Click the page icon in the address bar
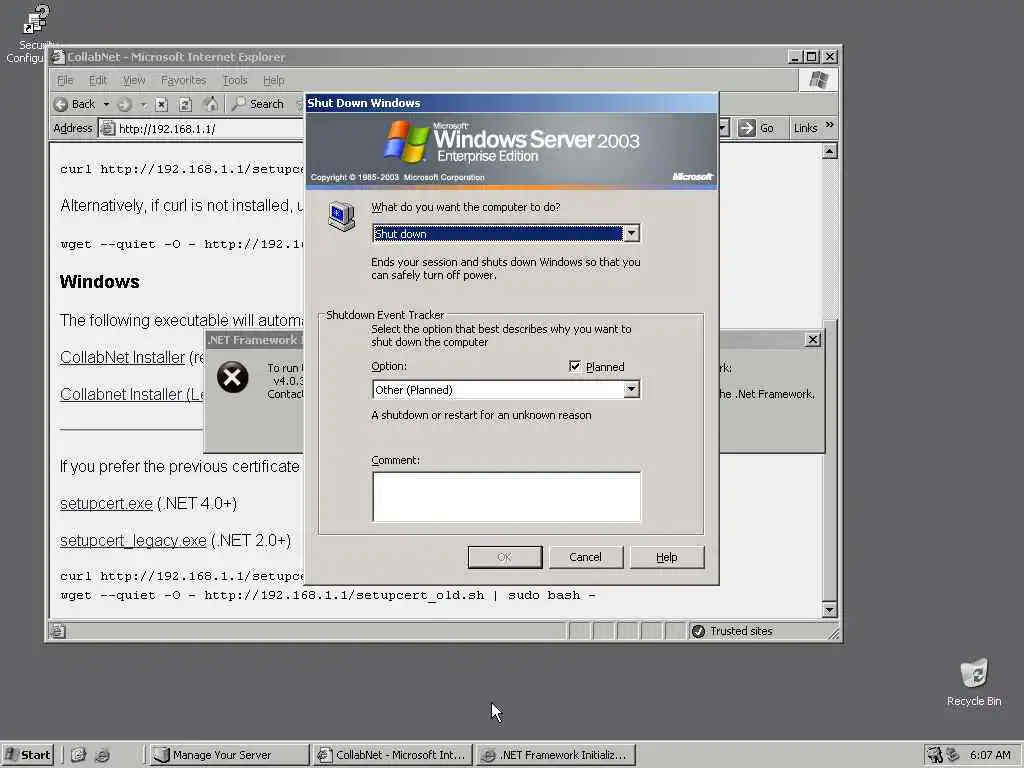The height and width of the screenshot is (768, 1024). click(x=108, y=129)
